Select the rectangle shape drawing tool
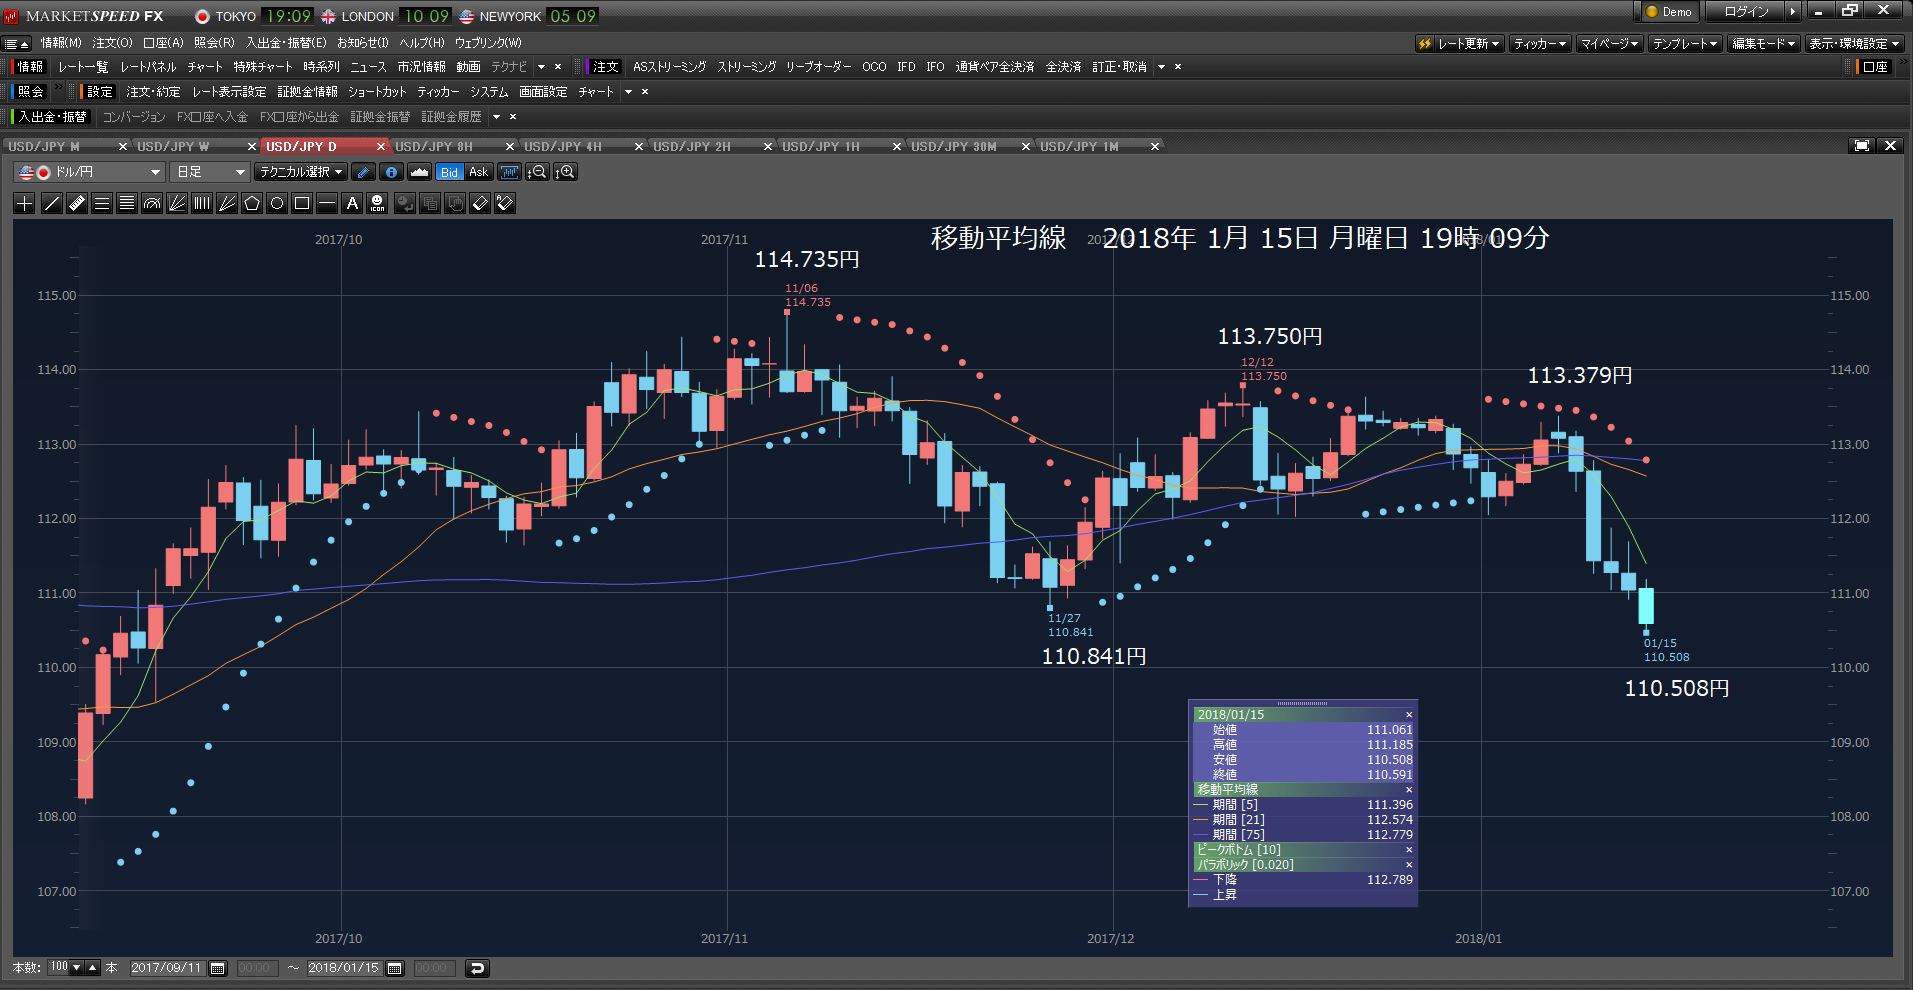Viewport: 1913px width, 990px height. [x=302, y=203]
